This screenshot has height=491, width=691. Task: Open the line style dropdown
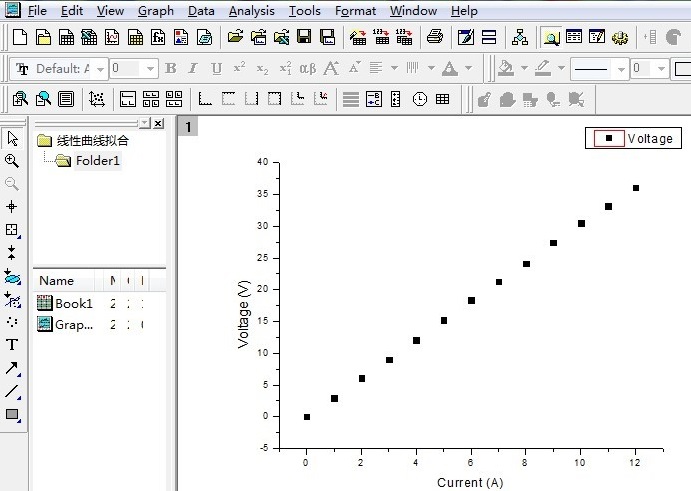click(x=621, y=69)
